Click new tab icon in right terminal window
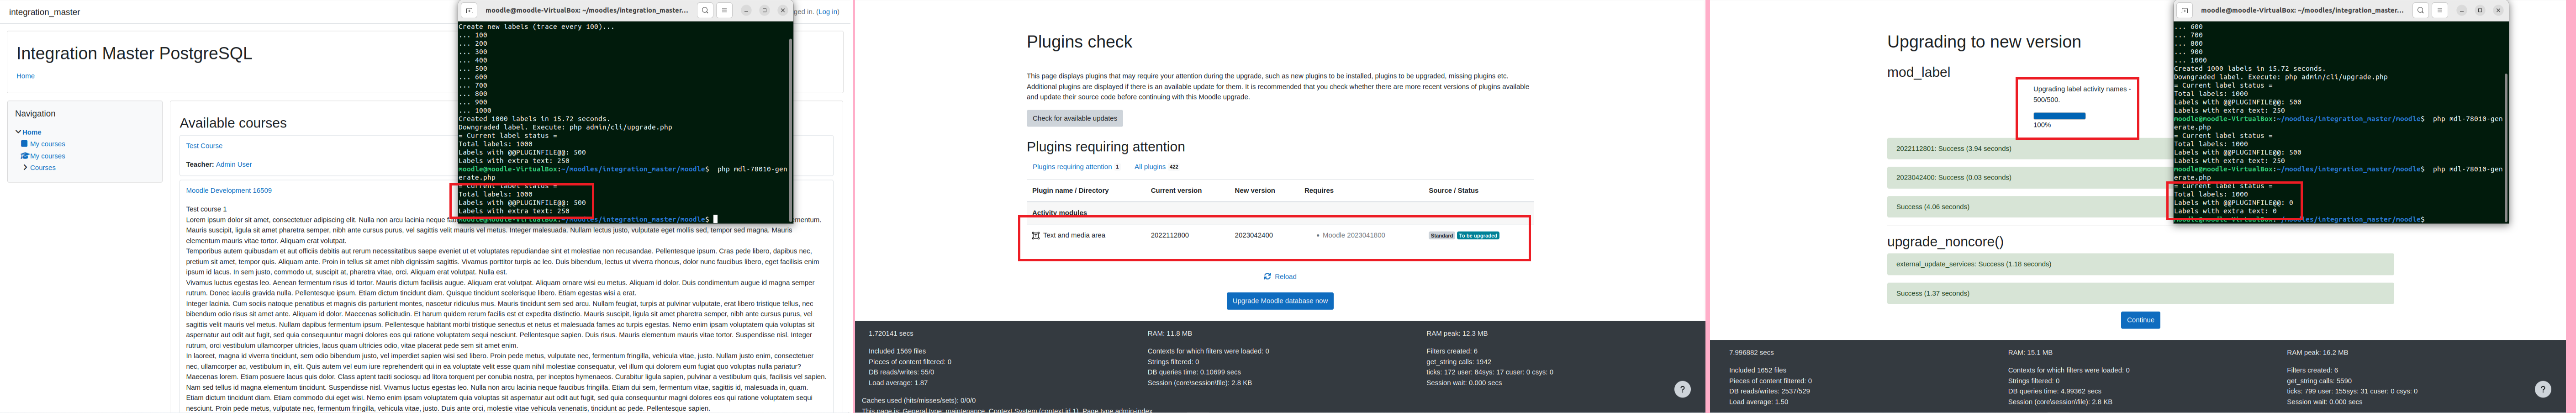Image resolution: width=2576 pixels, height=413 pixels. coord(2184,10)
